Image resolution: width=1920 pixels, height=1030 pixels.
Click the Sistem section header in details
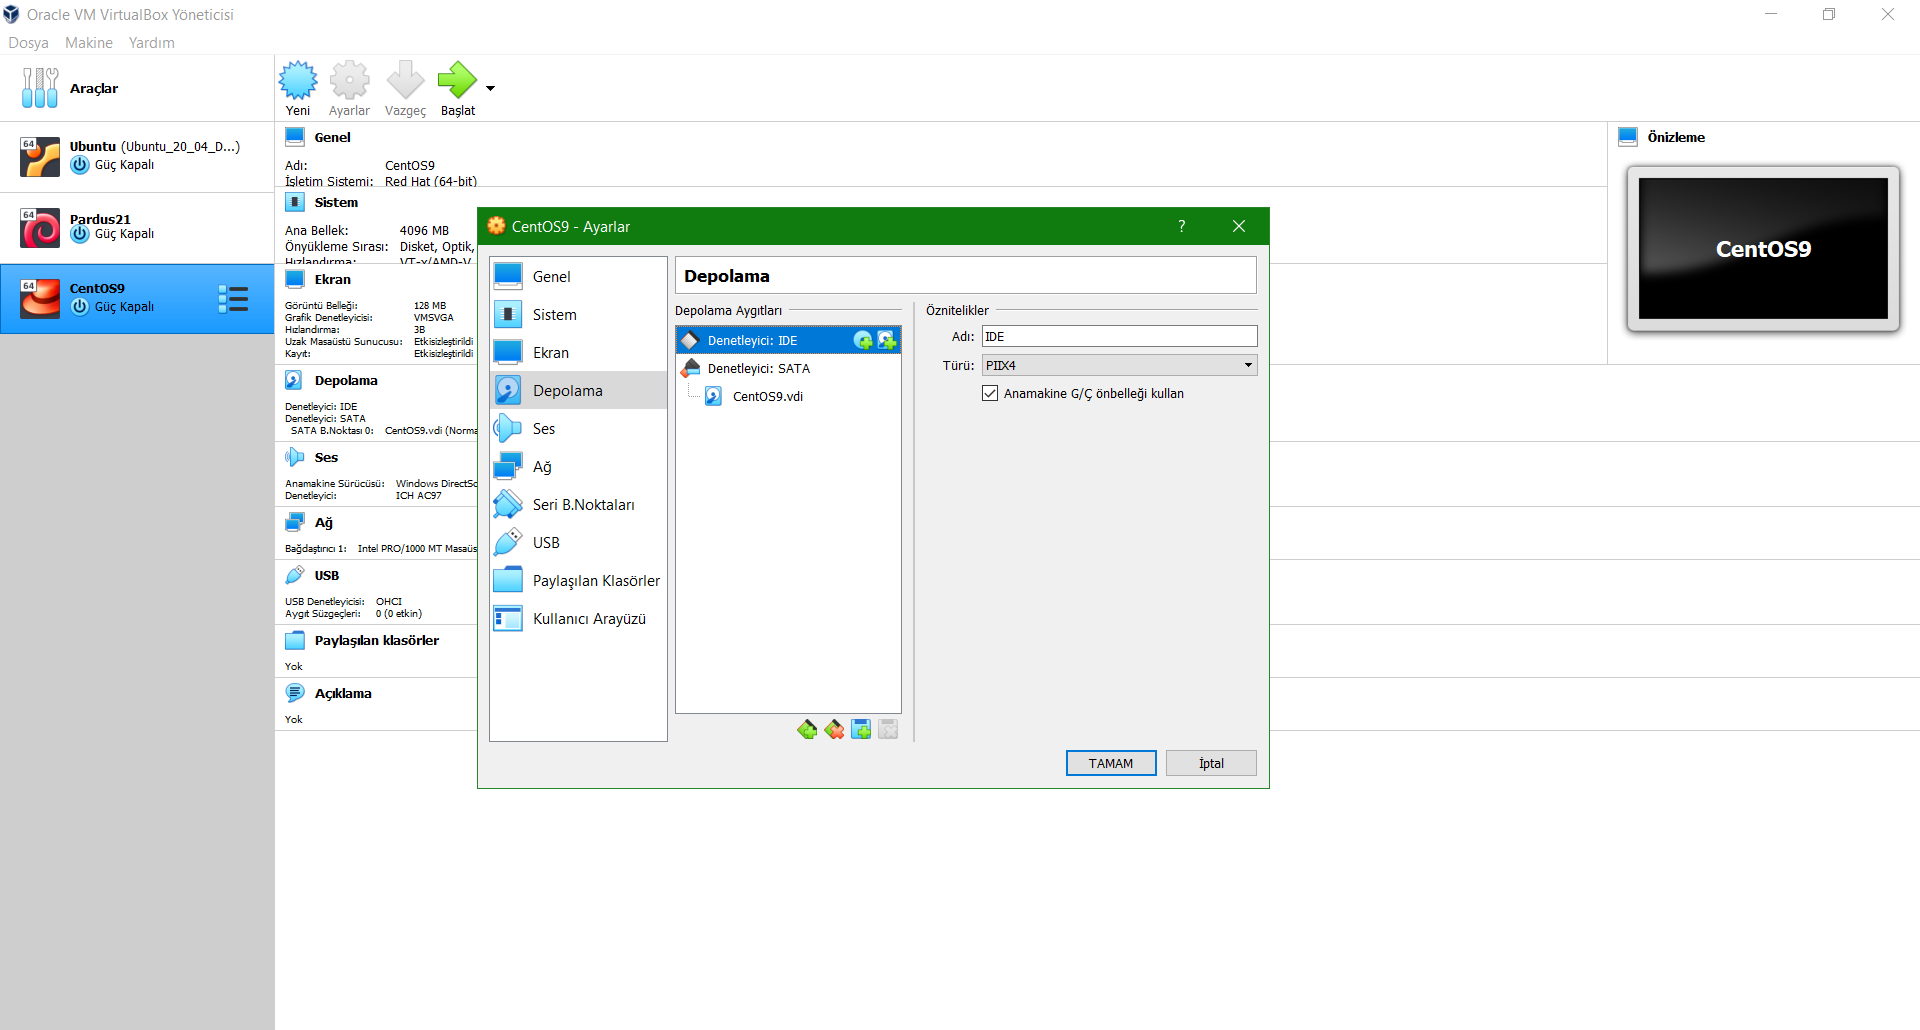click(x=336, y=203)
